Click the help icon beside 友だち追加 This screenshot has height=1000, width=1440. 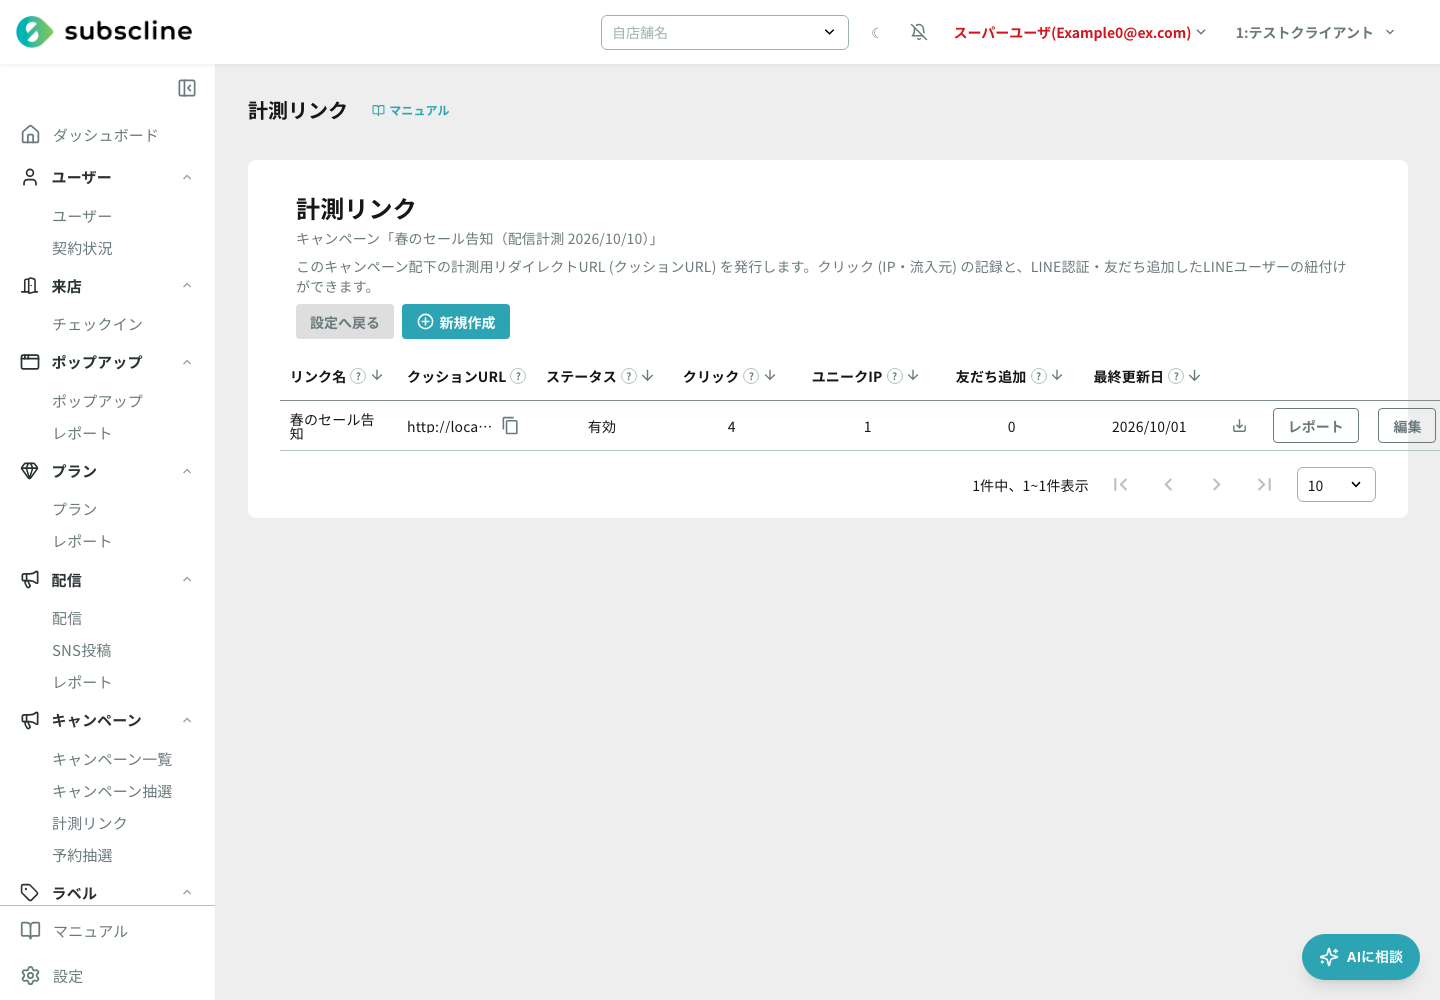[x=1039, y=376]
